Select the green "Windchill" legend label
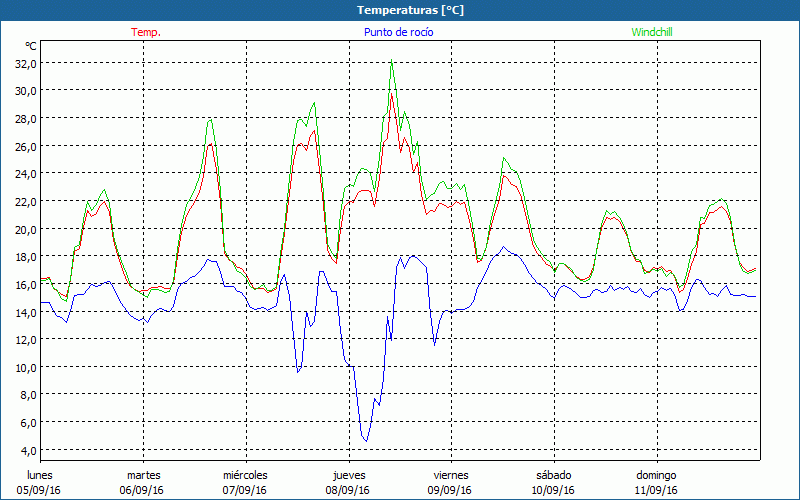 (652, 32)
